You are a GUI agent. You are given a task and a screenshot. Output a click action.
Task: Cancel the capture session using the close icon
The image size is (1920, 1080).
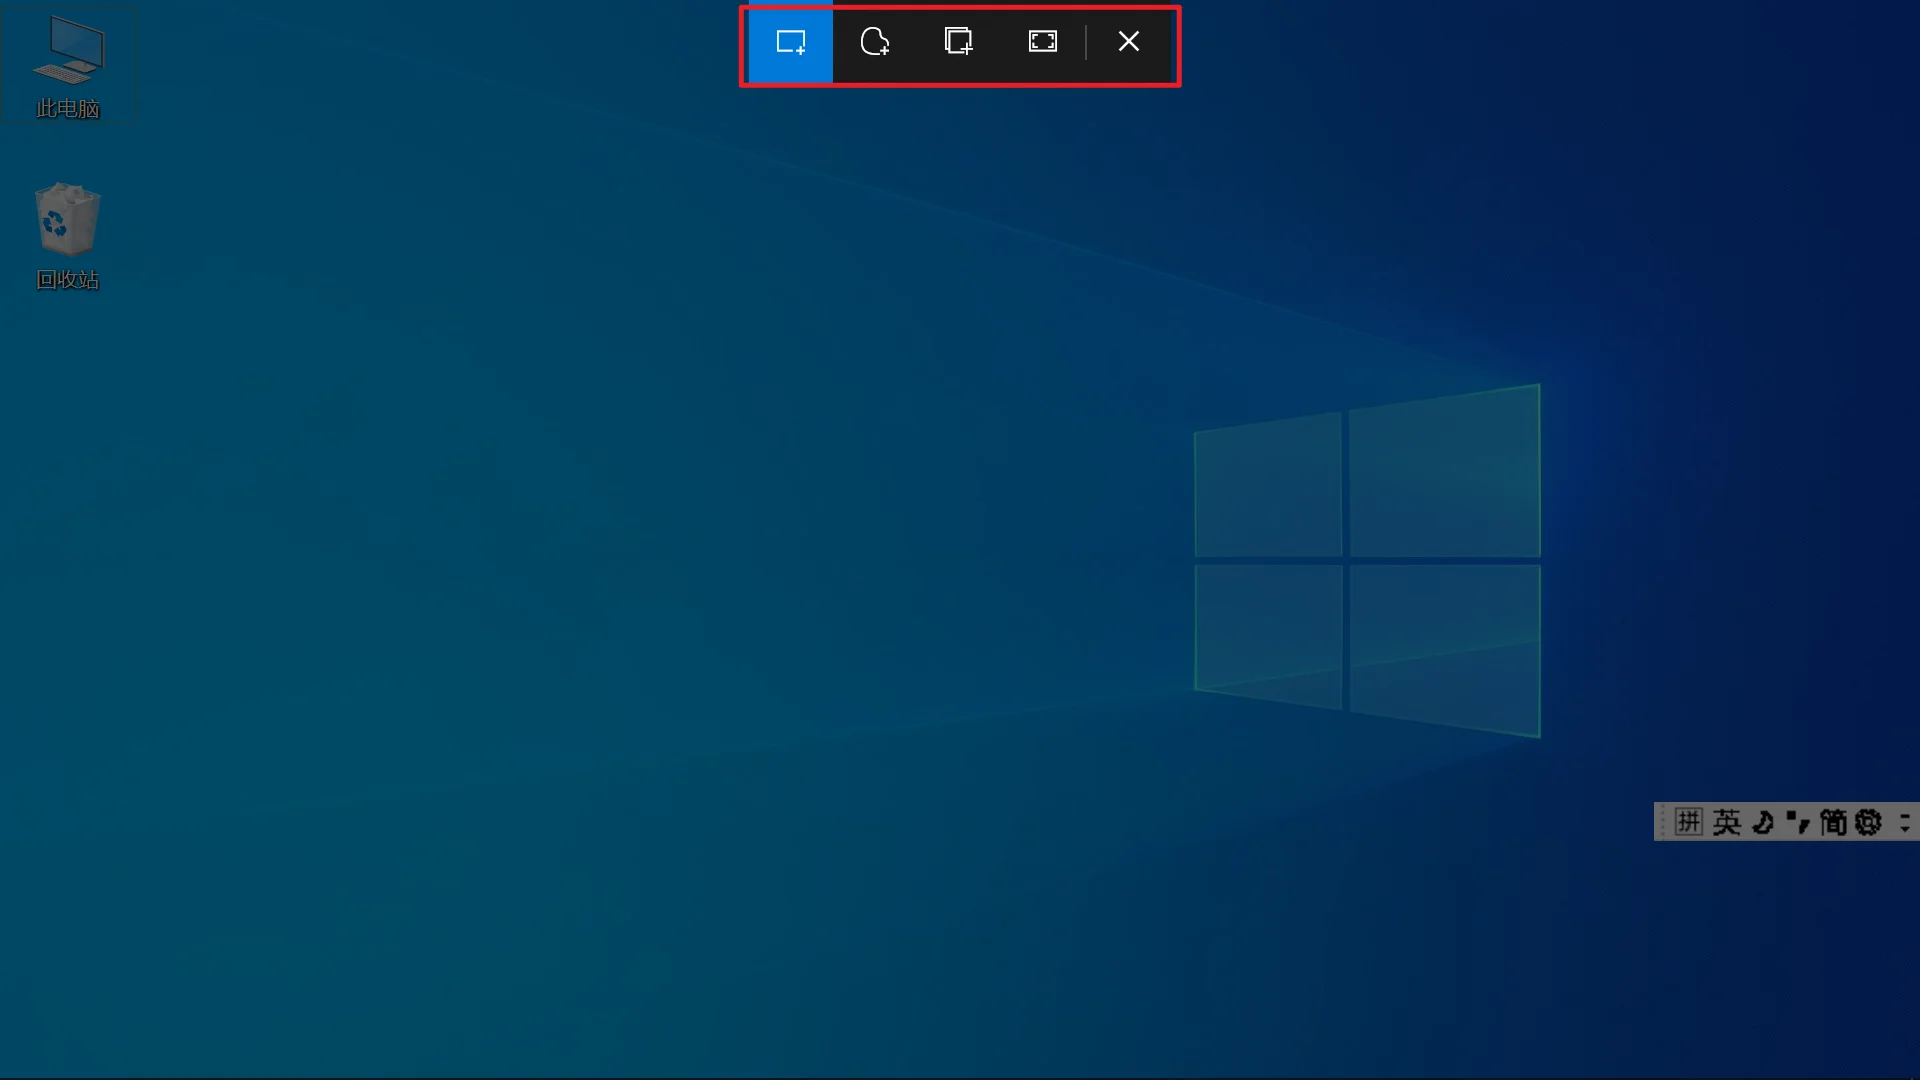click(x=1129, y=43)
